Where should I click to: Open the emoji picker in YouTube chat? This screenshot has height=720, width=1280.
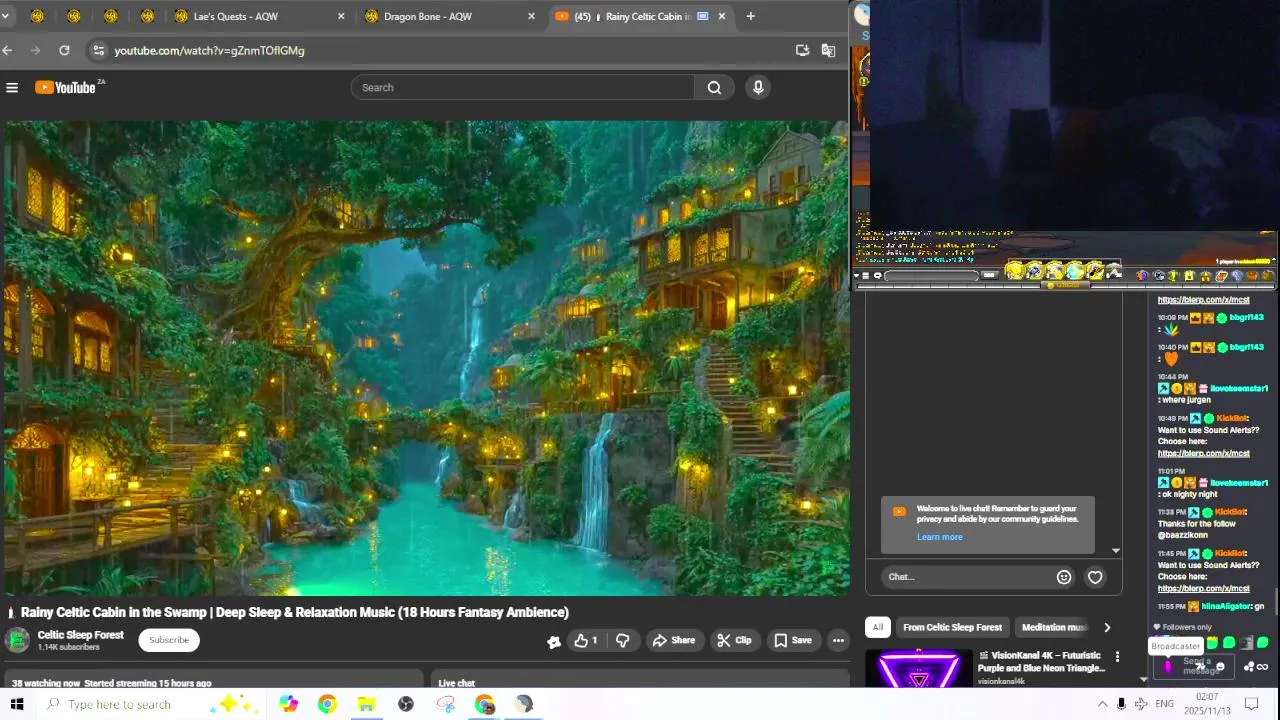point(1064,577)
